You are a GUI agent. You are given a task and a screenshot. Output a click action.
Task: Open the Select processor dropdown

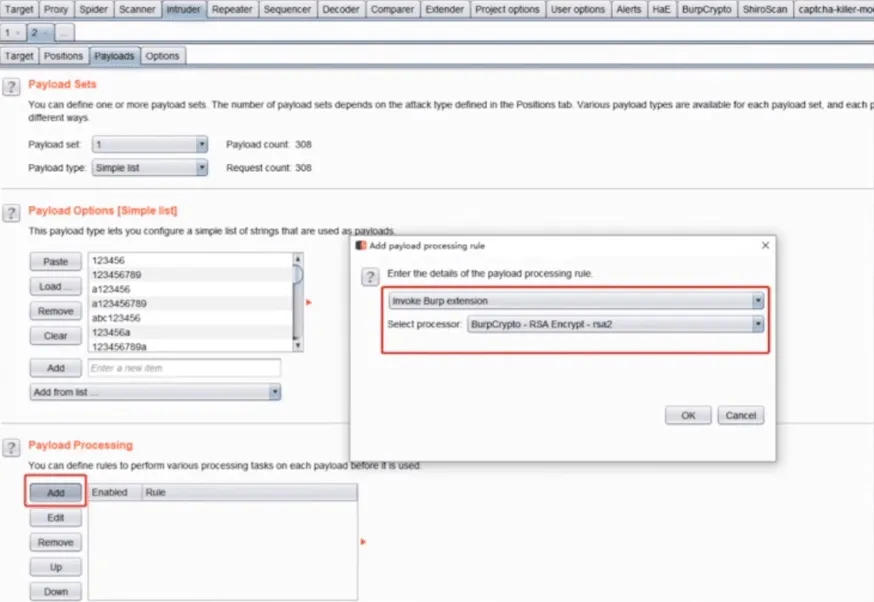click(x=615, y=324)
